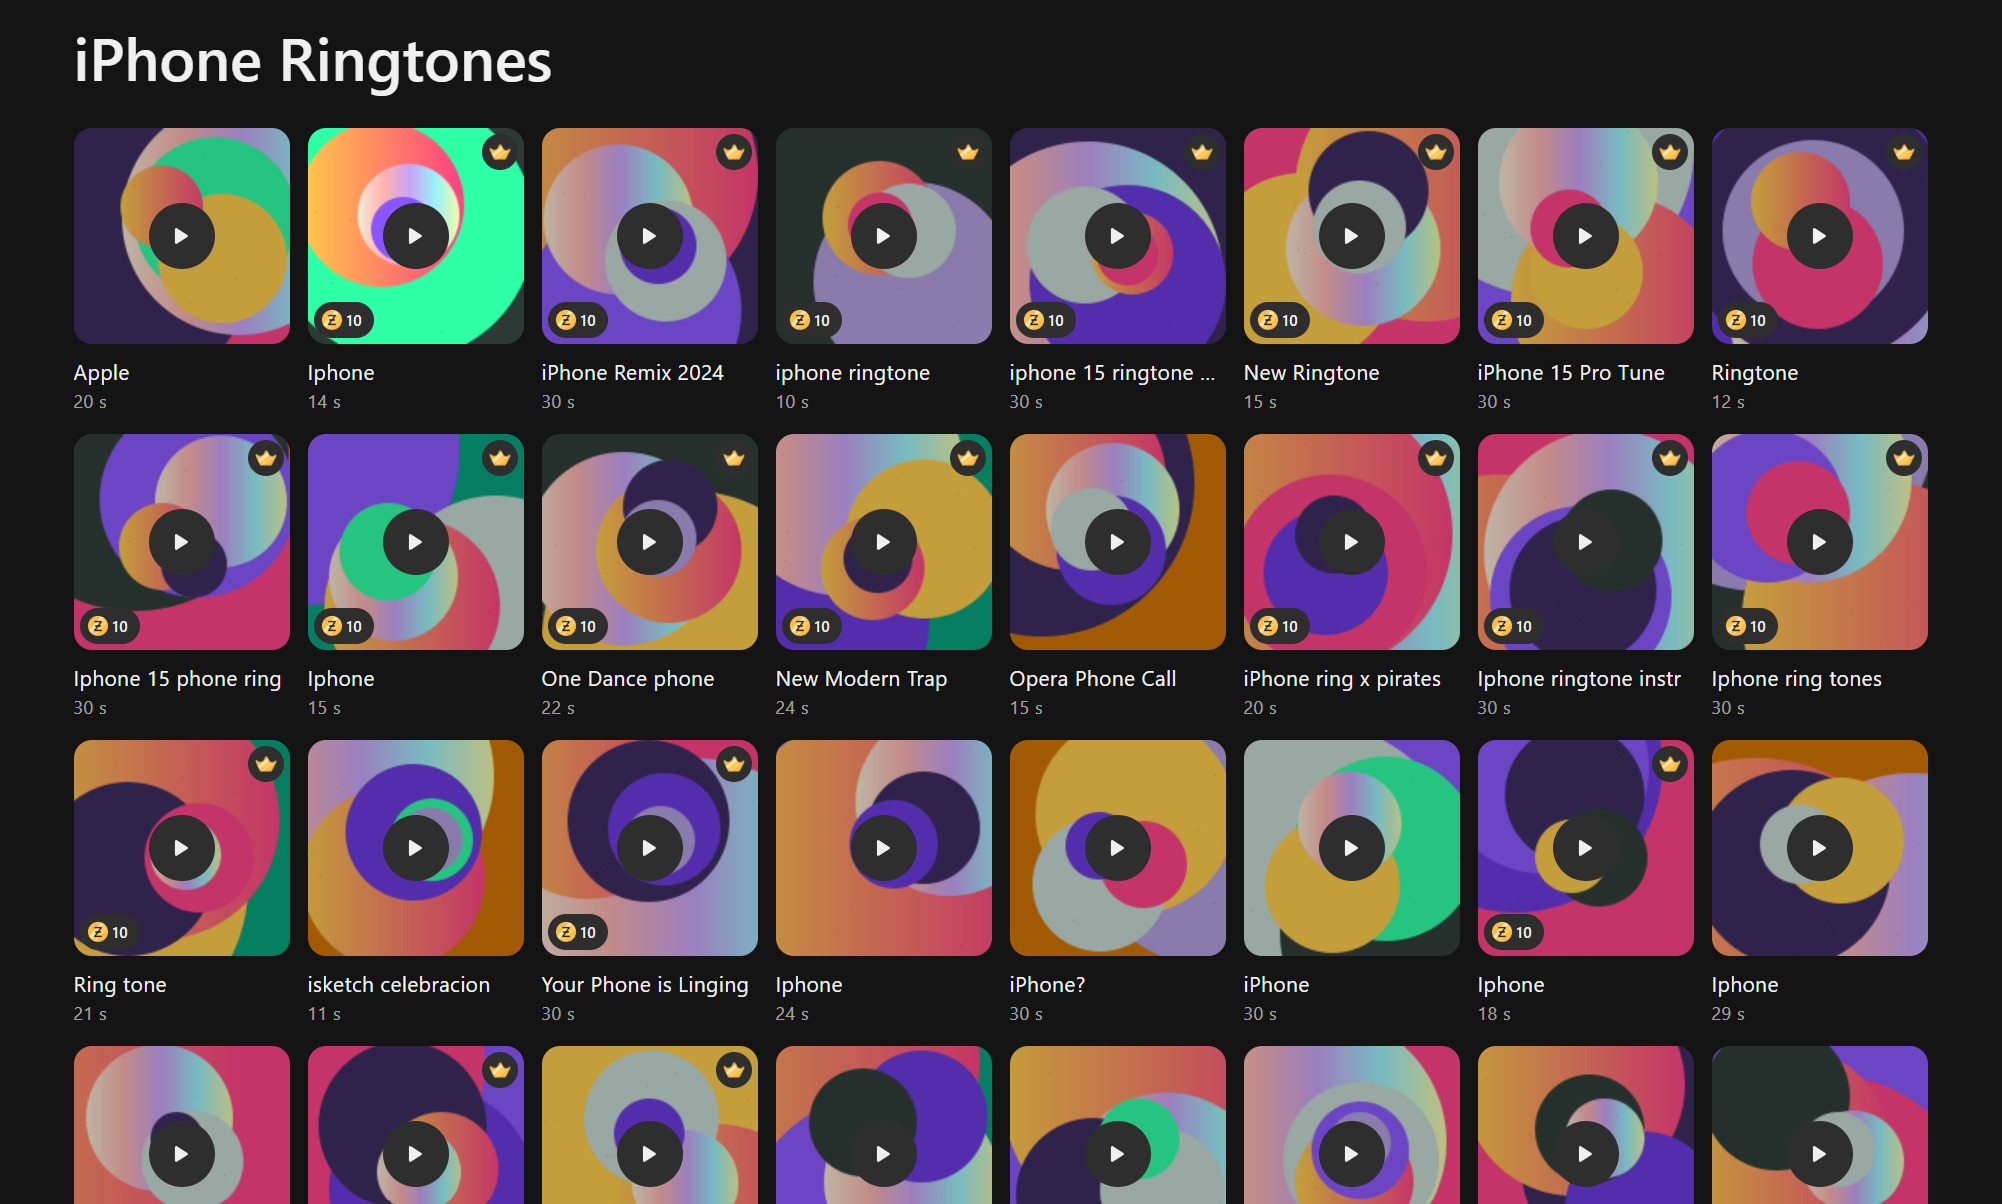Click coin price badge on One Dance phone

[x=576, y=626]
